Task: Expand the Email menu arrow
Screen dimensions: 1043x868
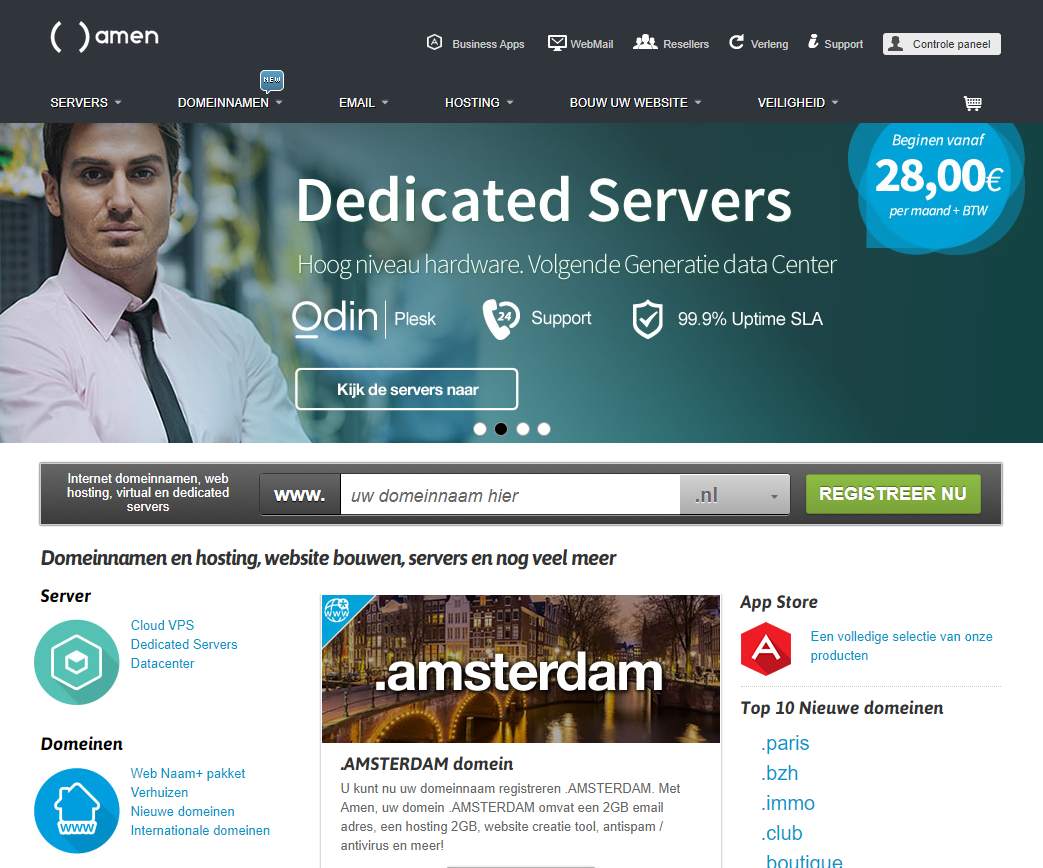Action: 384,102
